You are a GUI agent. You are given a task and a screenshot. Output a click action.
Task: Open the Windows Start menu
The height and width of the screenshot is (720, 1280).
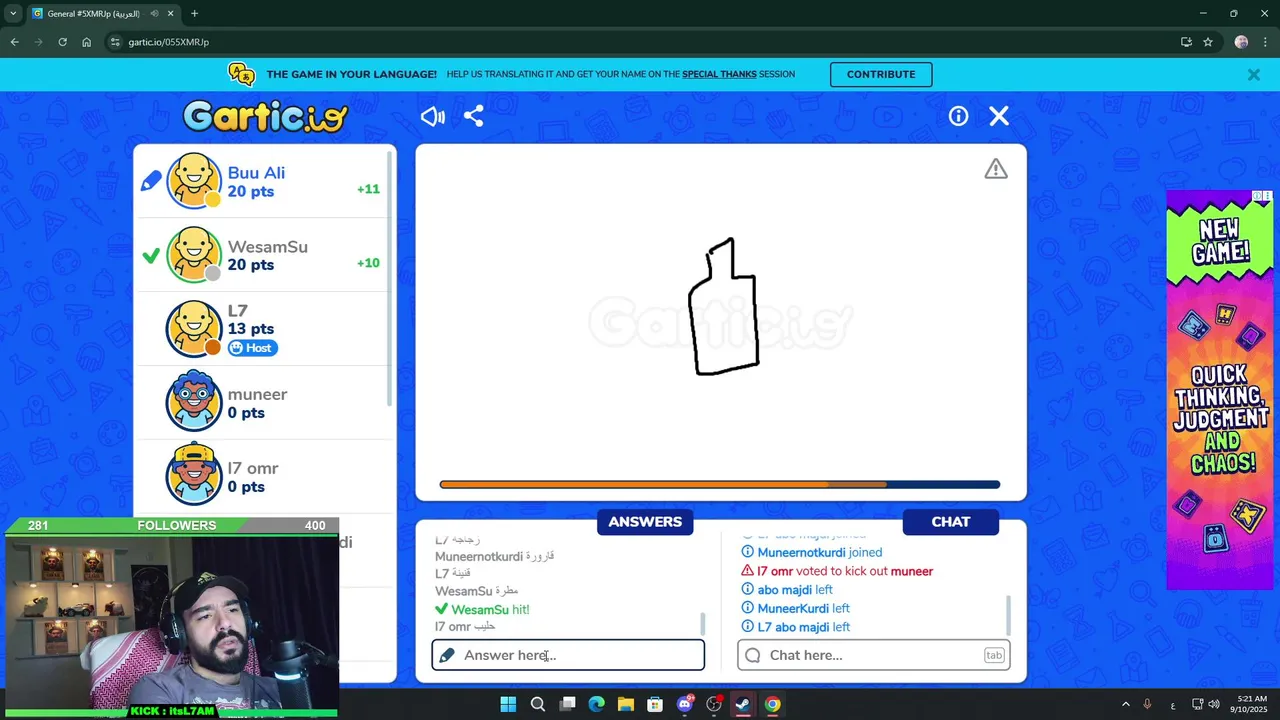(x=508, y=704)
